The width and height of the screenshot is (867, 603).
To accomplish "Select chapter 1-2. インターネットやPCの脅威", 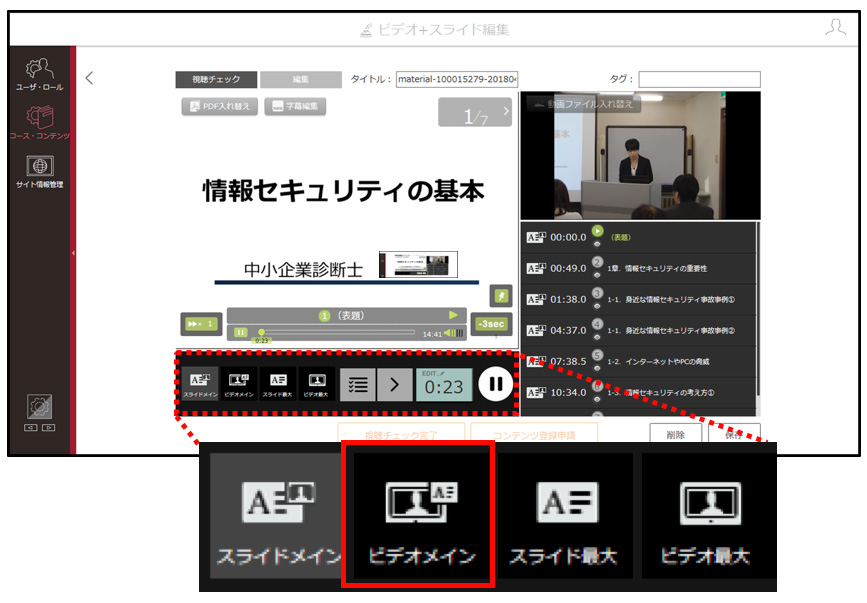I will pos(658,361).
